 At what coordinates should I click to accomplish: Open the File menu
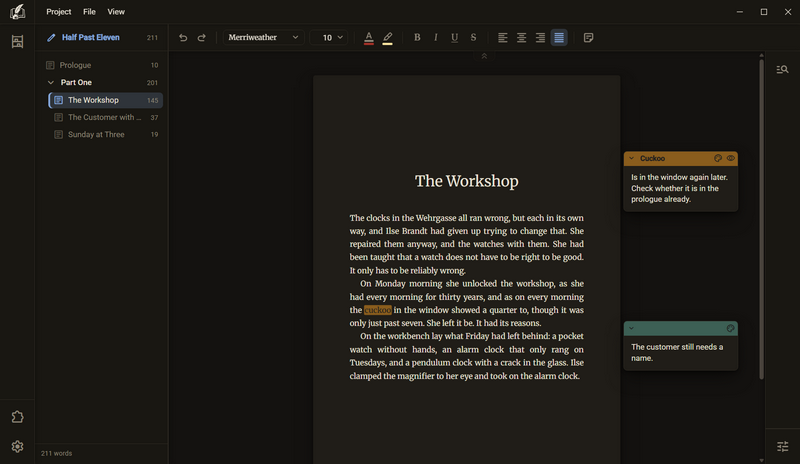(x=89, y=12)
